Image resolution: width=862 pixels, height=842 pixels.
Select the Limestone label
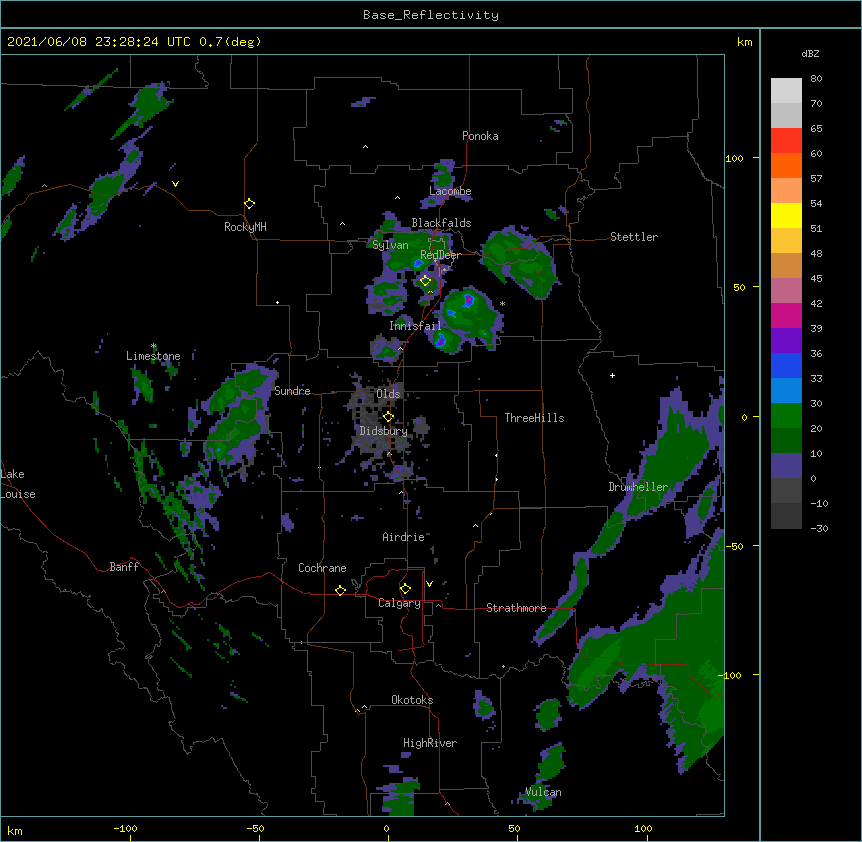point(153,356)
